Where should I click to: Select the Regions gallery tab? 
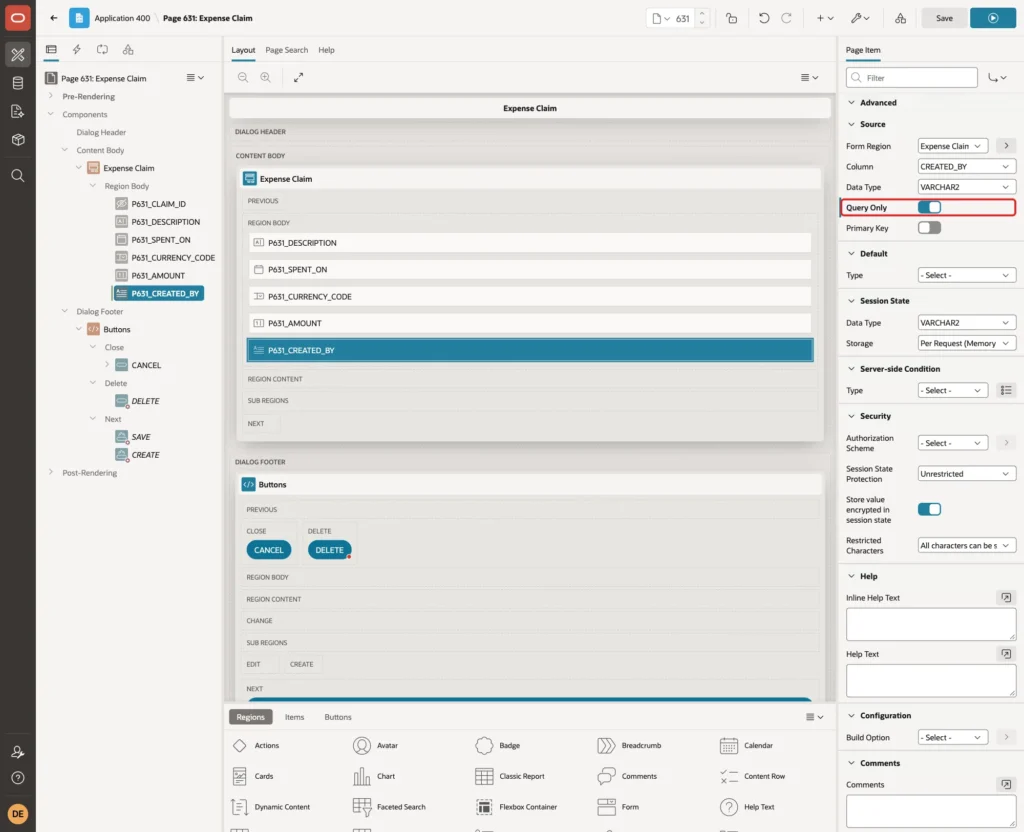pos(250,717)
